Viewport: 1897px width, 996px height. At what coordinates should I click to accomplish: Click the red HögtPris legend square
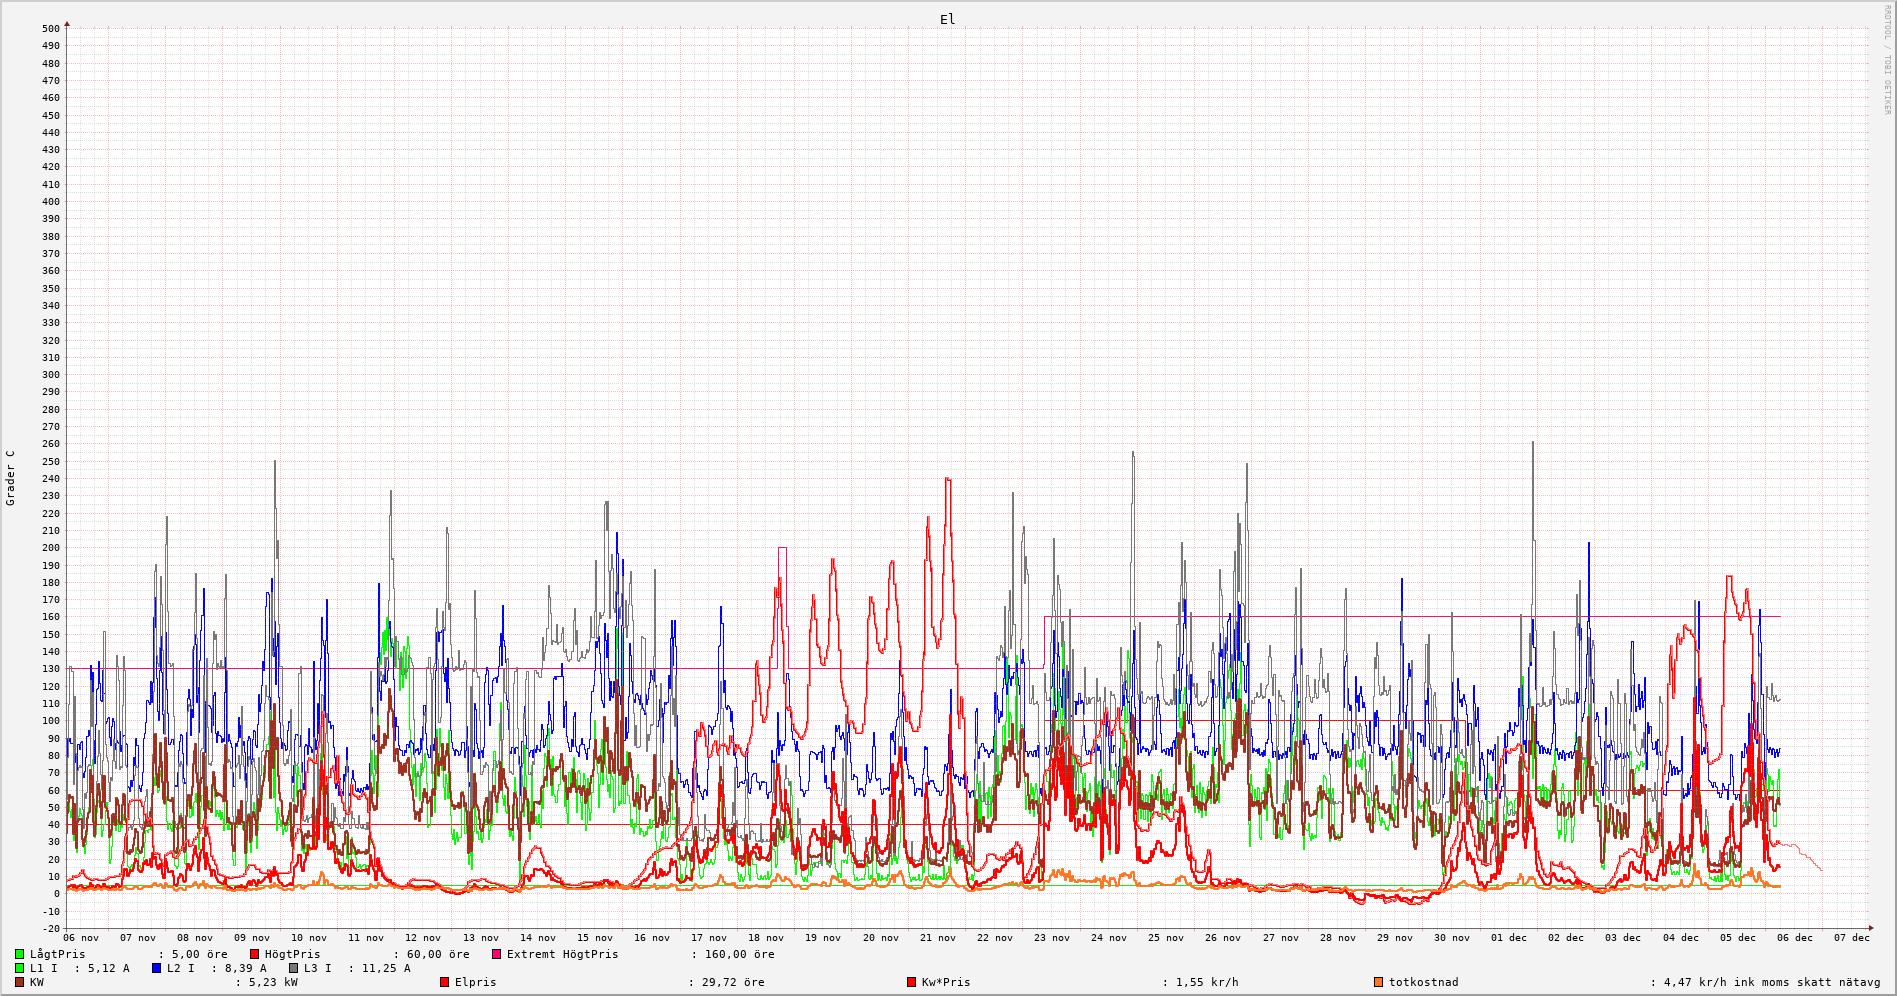pyautogui.click(x=255, y=955)
